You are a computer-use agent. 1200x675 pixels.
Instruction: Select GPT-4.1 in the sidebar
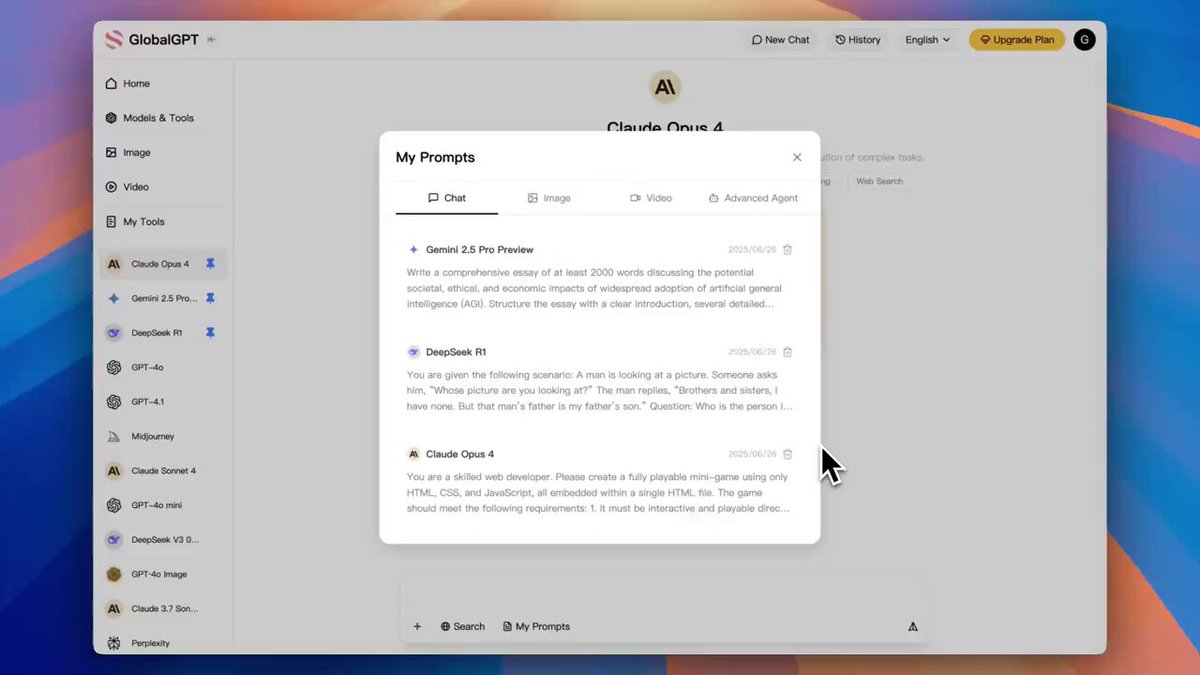163,402
